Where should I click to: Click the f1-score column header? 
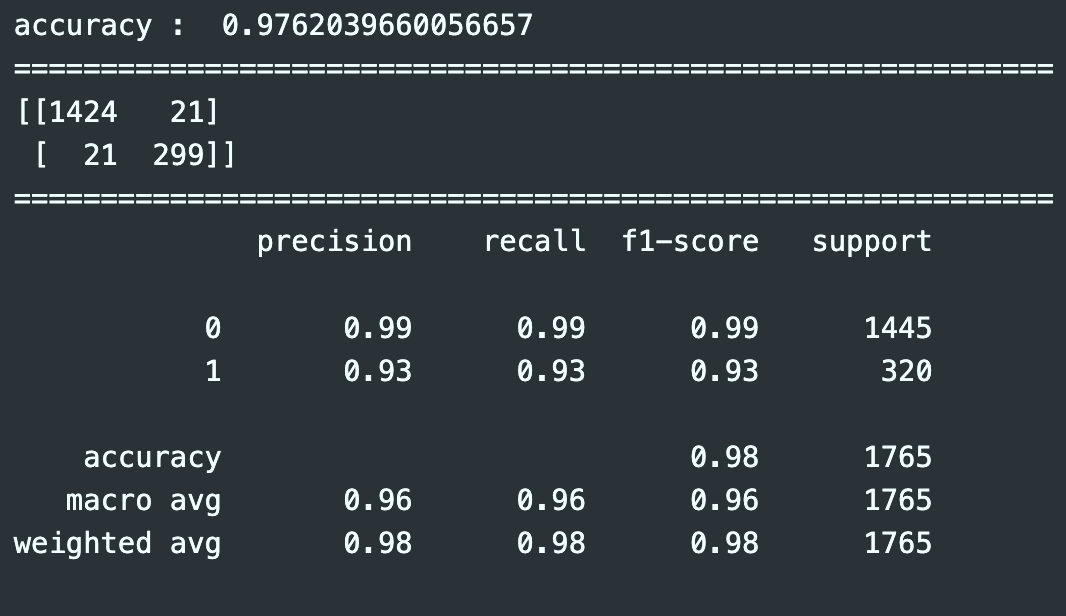click(x=690, y=241)
